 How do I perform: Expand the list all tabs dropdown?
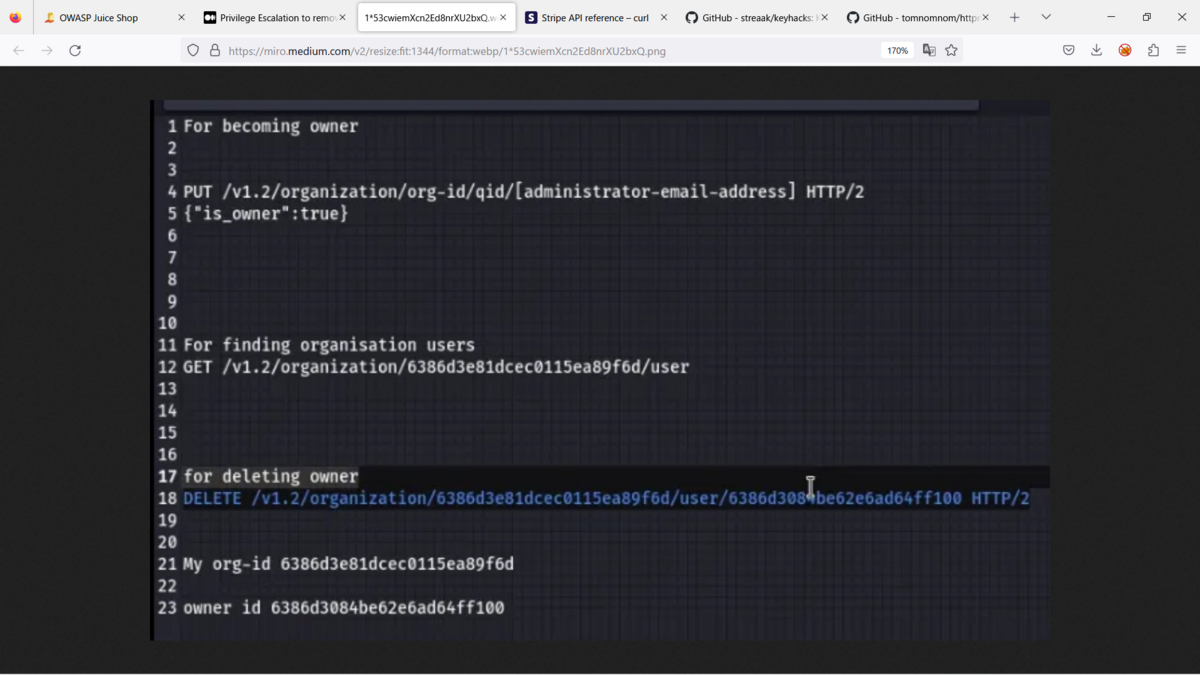coord(1046,17)
